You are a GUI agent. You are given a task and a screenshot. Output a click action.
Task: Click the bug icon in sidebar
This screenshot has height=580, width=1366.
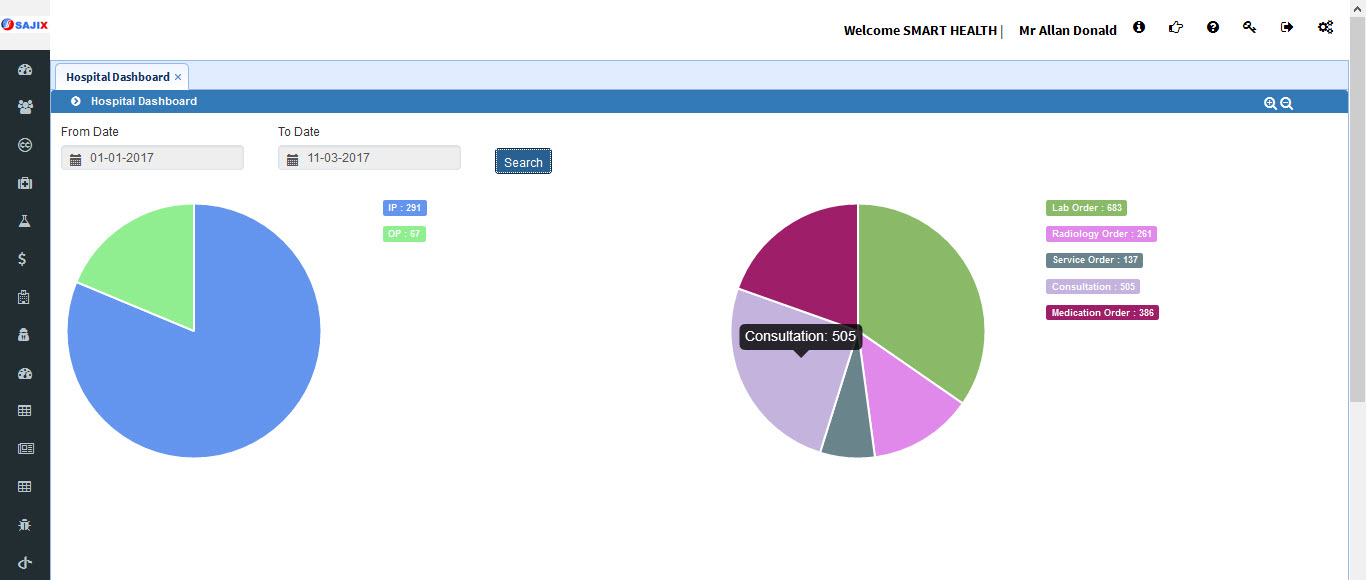tap(25, 524)
